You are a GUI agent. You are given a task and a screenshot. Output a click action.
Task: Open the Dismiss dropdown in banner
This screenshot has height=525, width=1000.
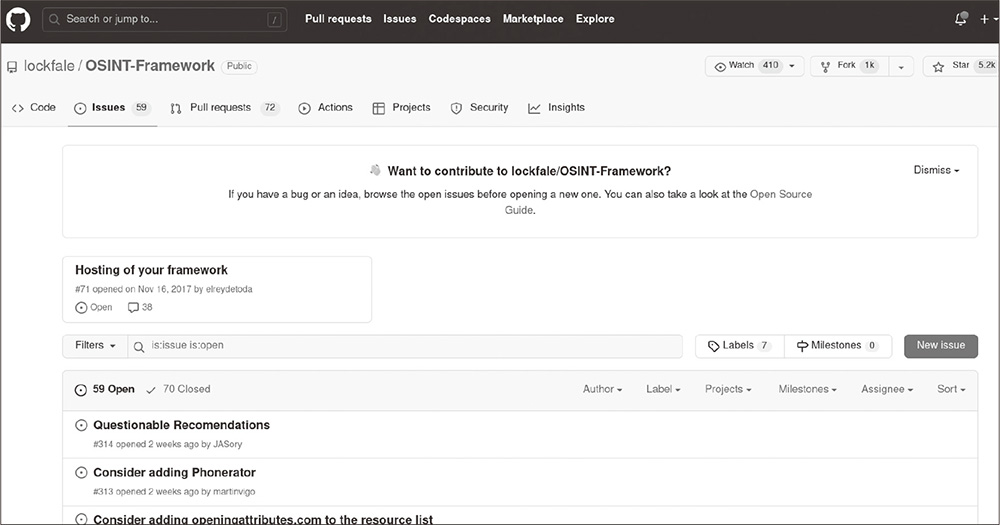[936, 170]
